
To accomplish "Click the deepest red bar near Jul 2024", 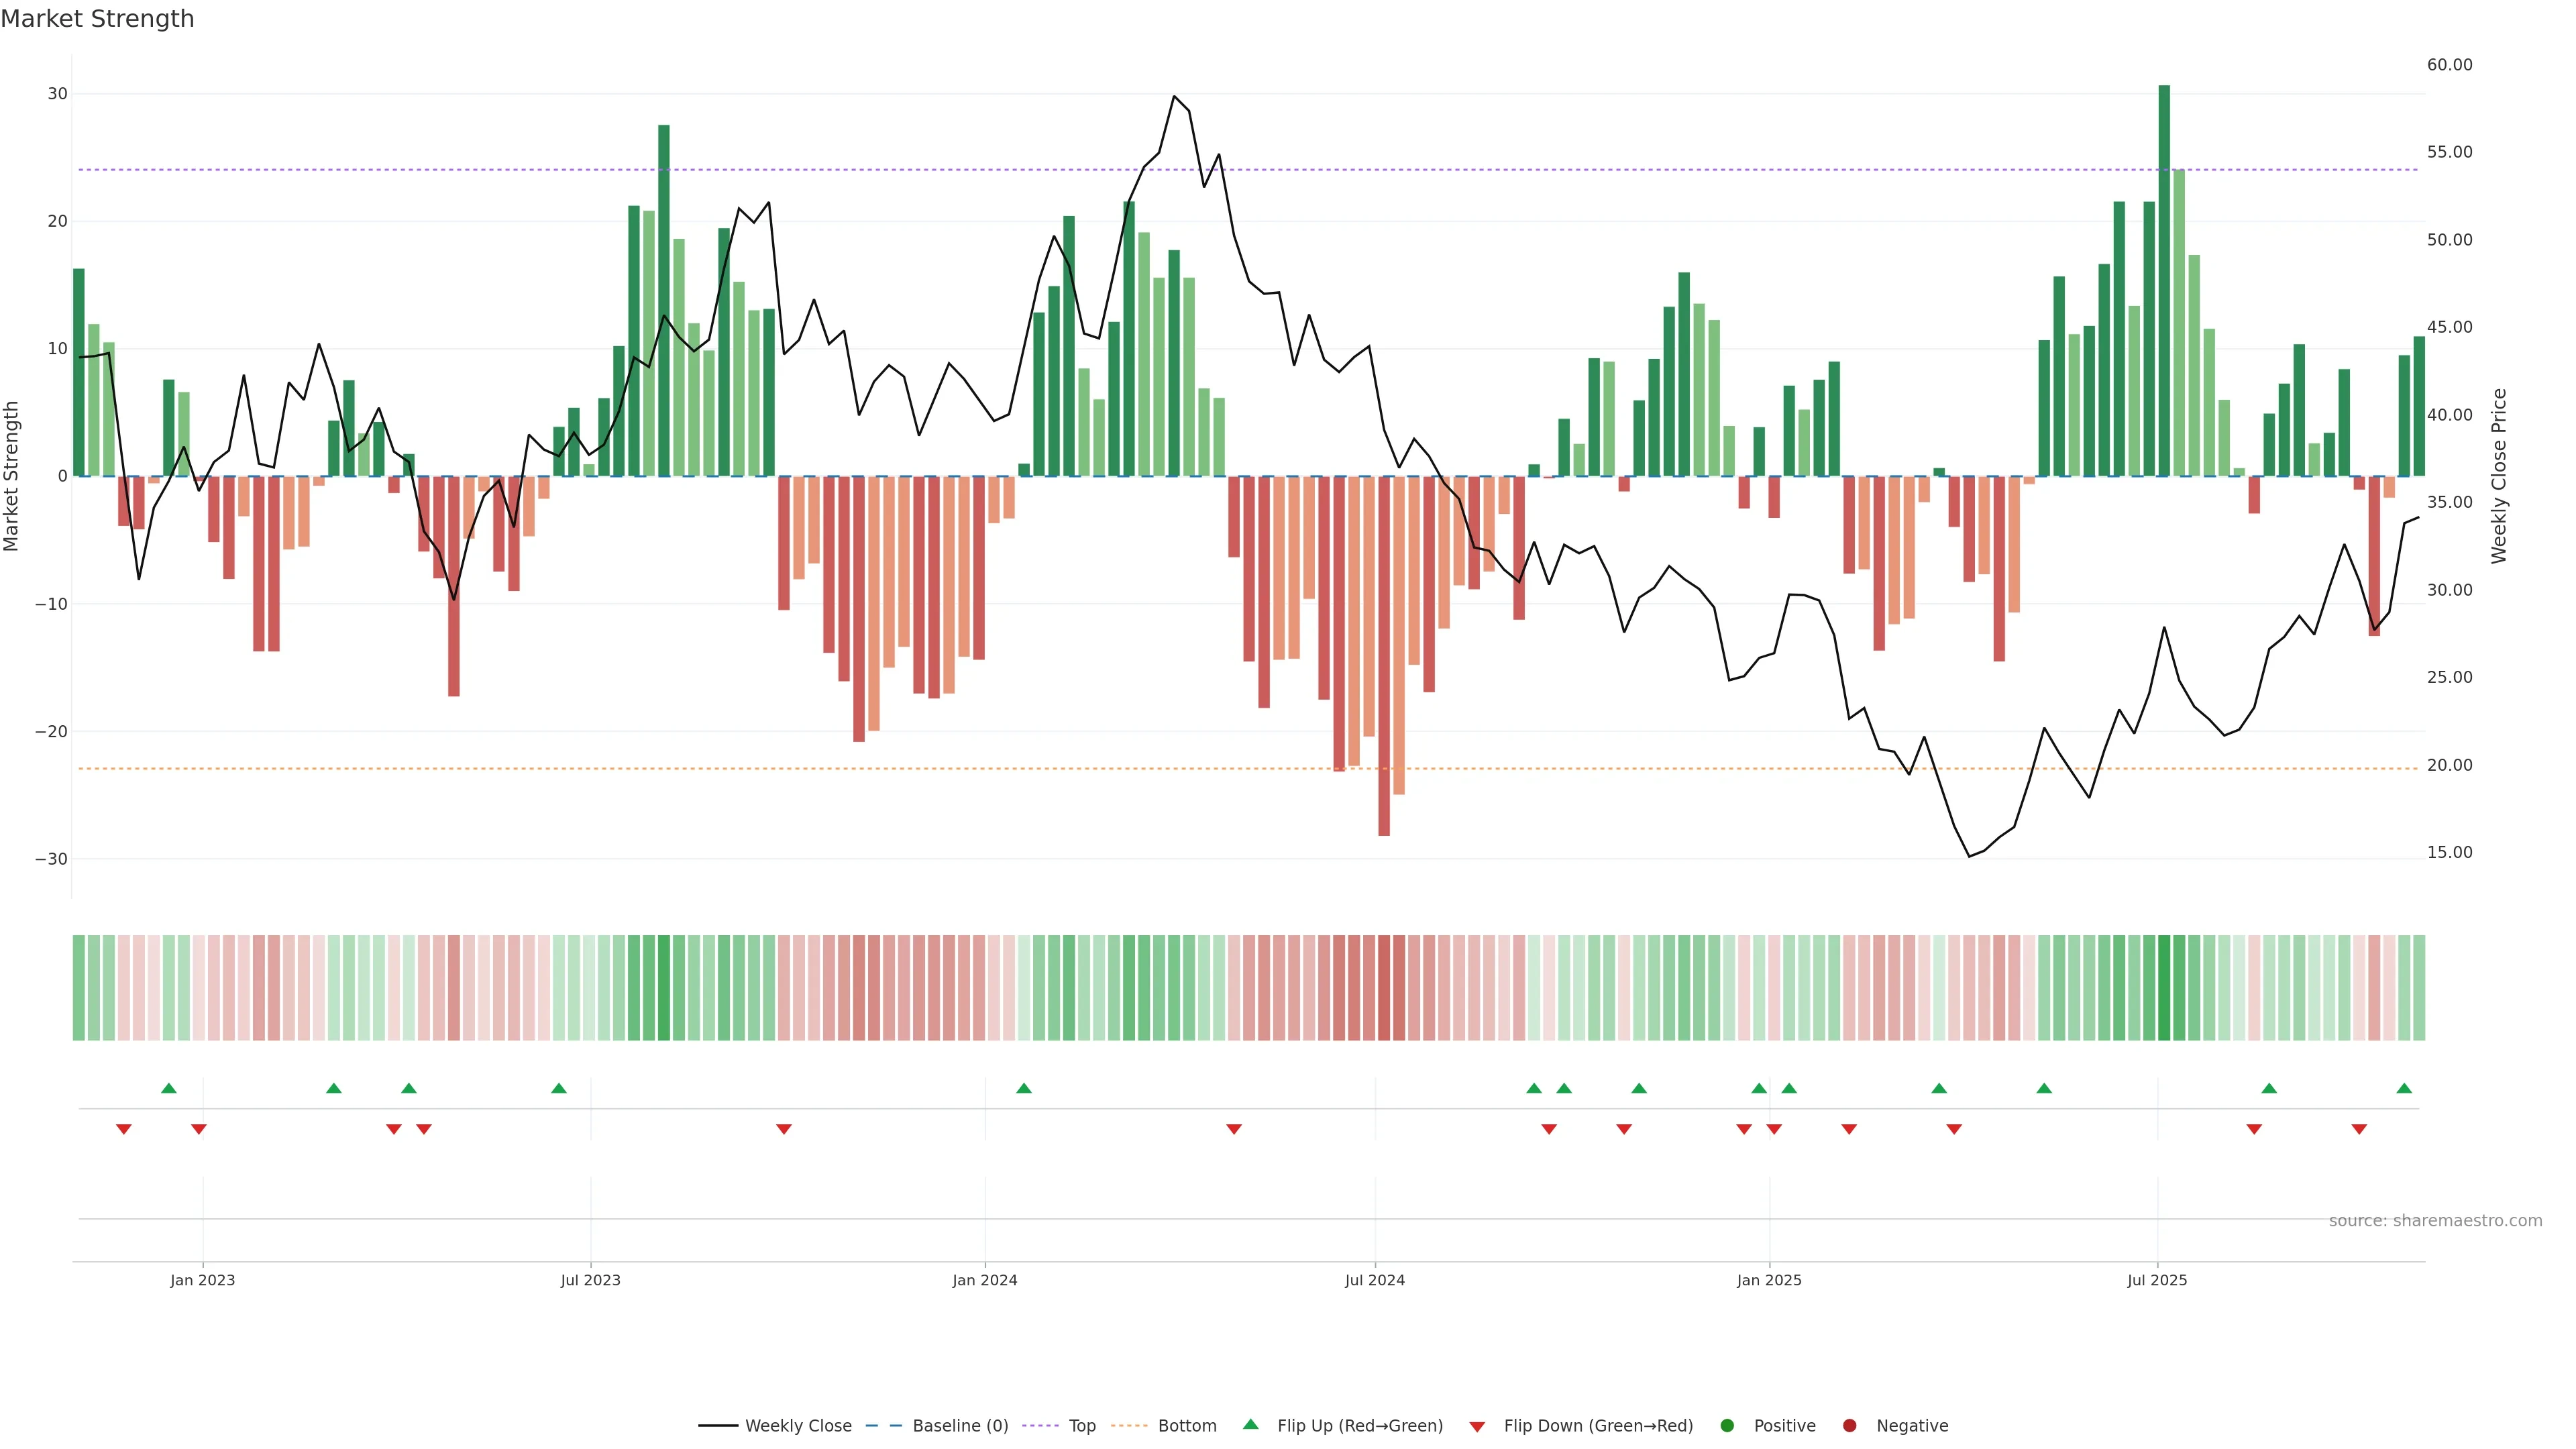I will point(1384,655).
